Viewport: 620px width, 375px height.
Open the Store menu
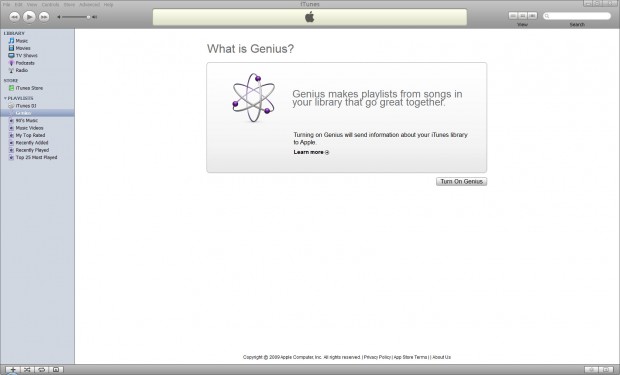click(69, 5)
